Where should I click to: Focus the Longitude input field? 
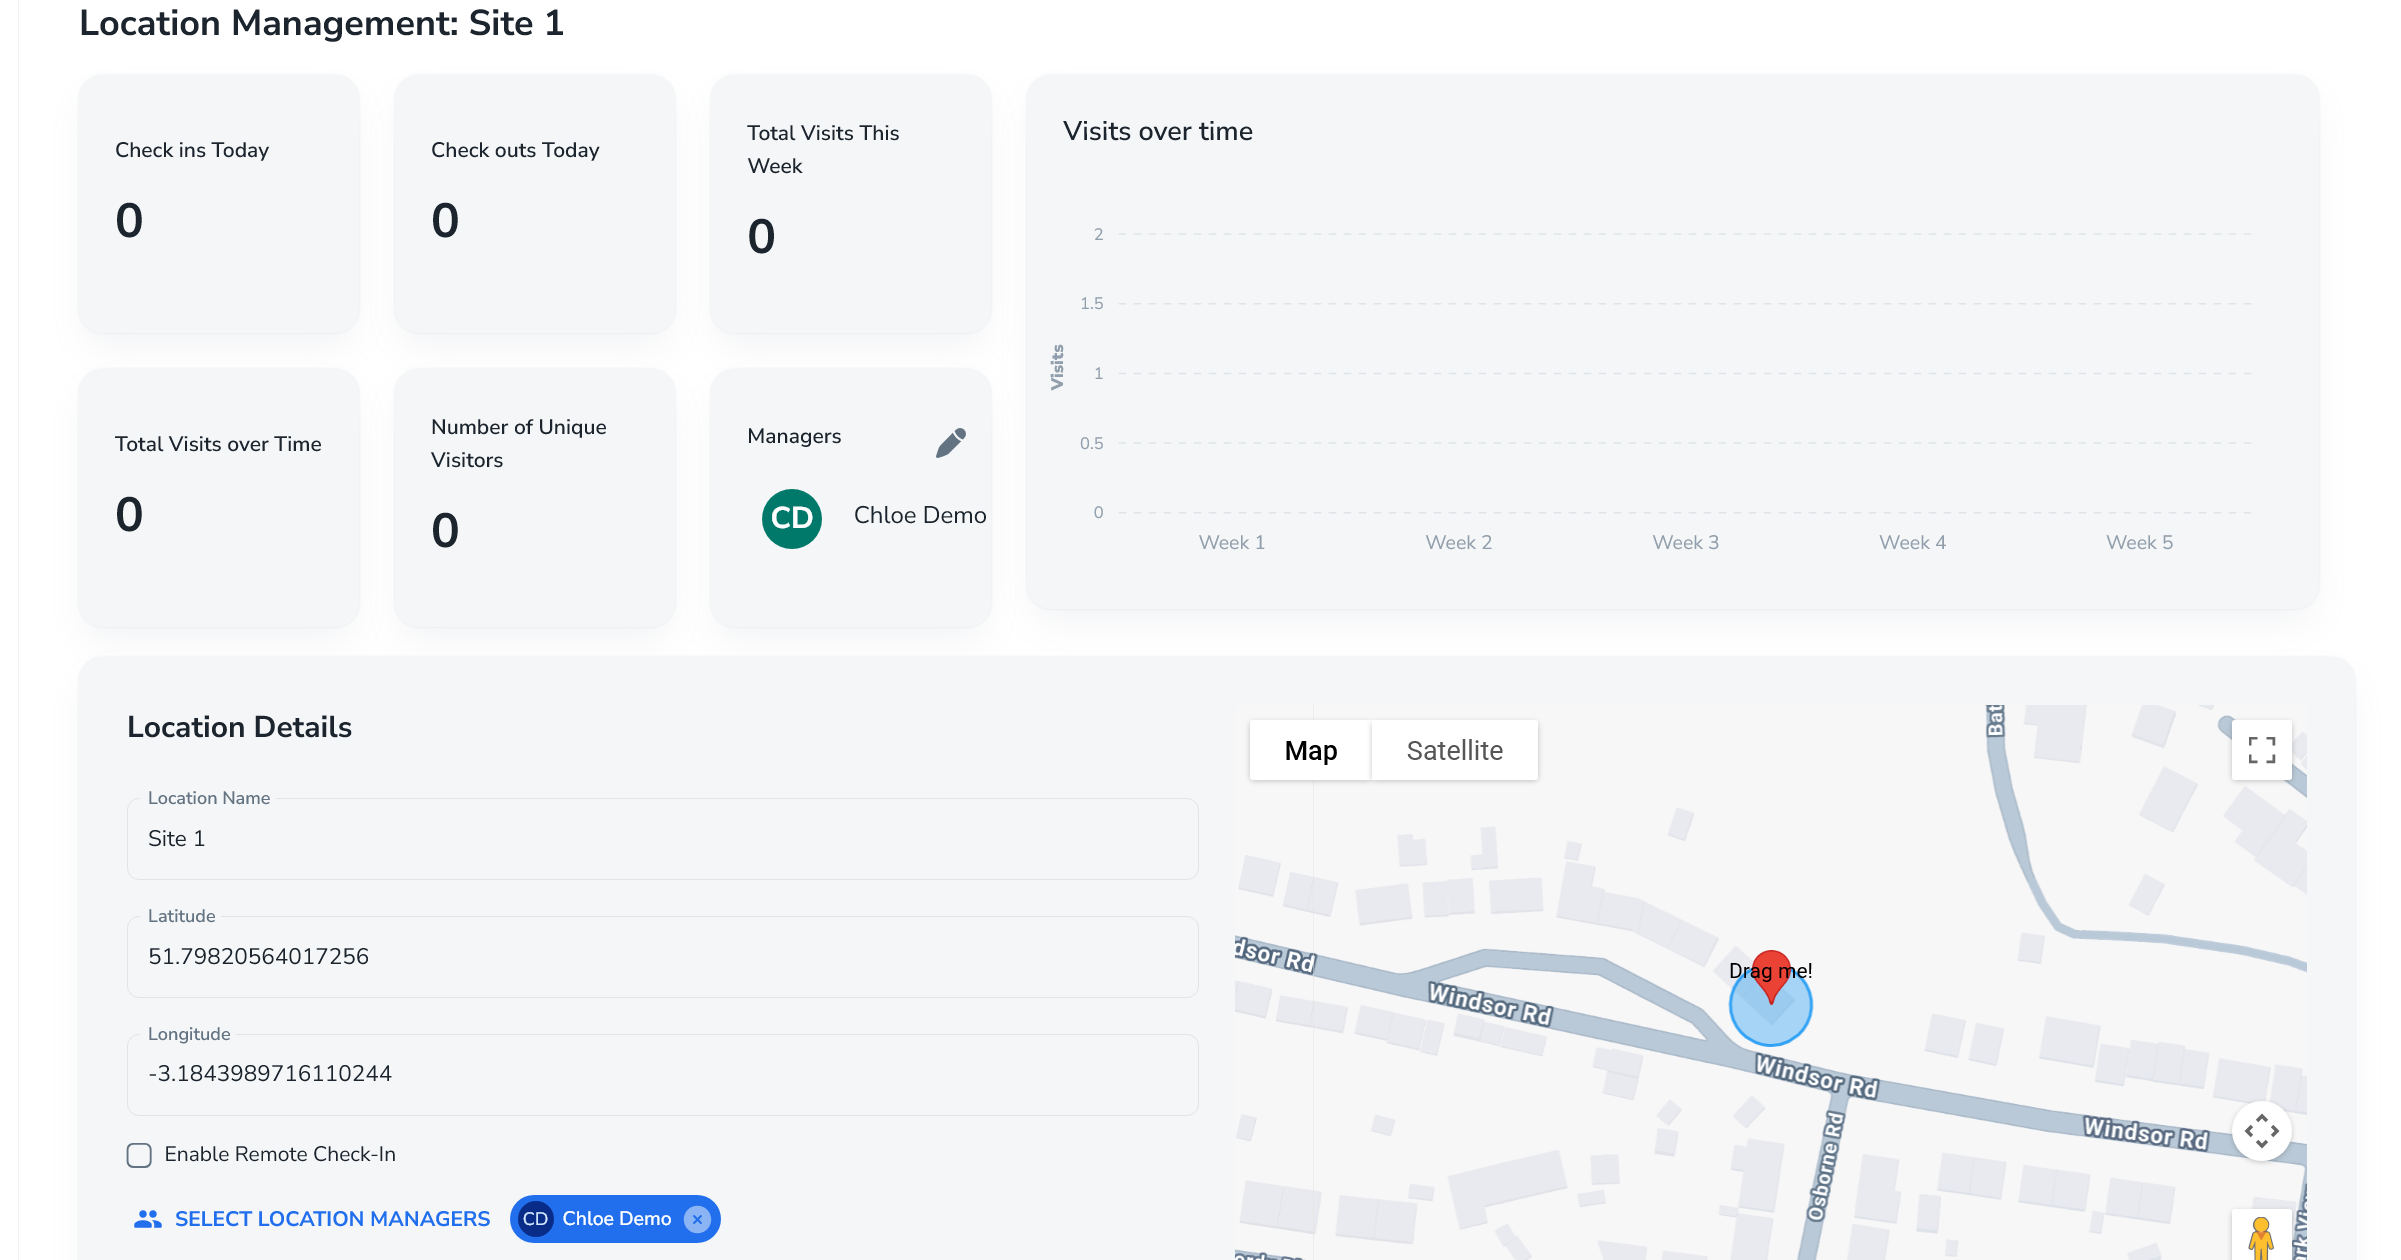point(662,1074)
